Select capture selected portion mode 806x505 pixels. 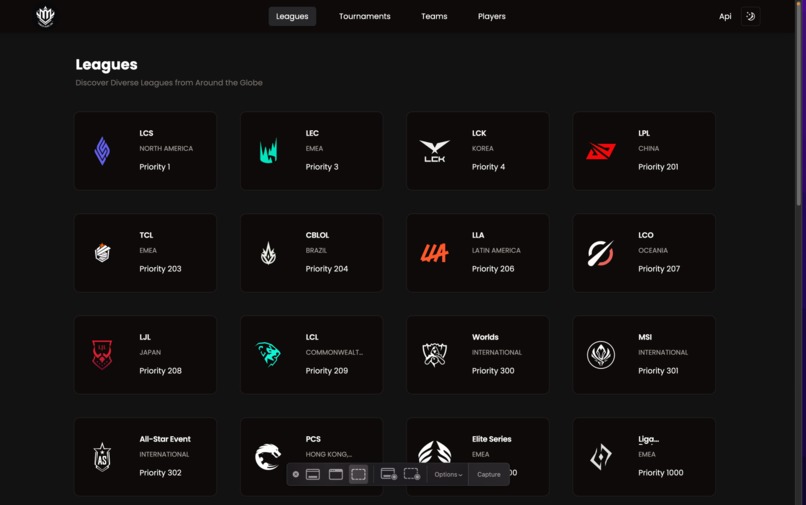pos(359,474)
